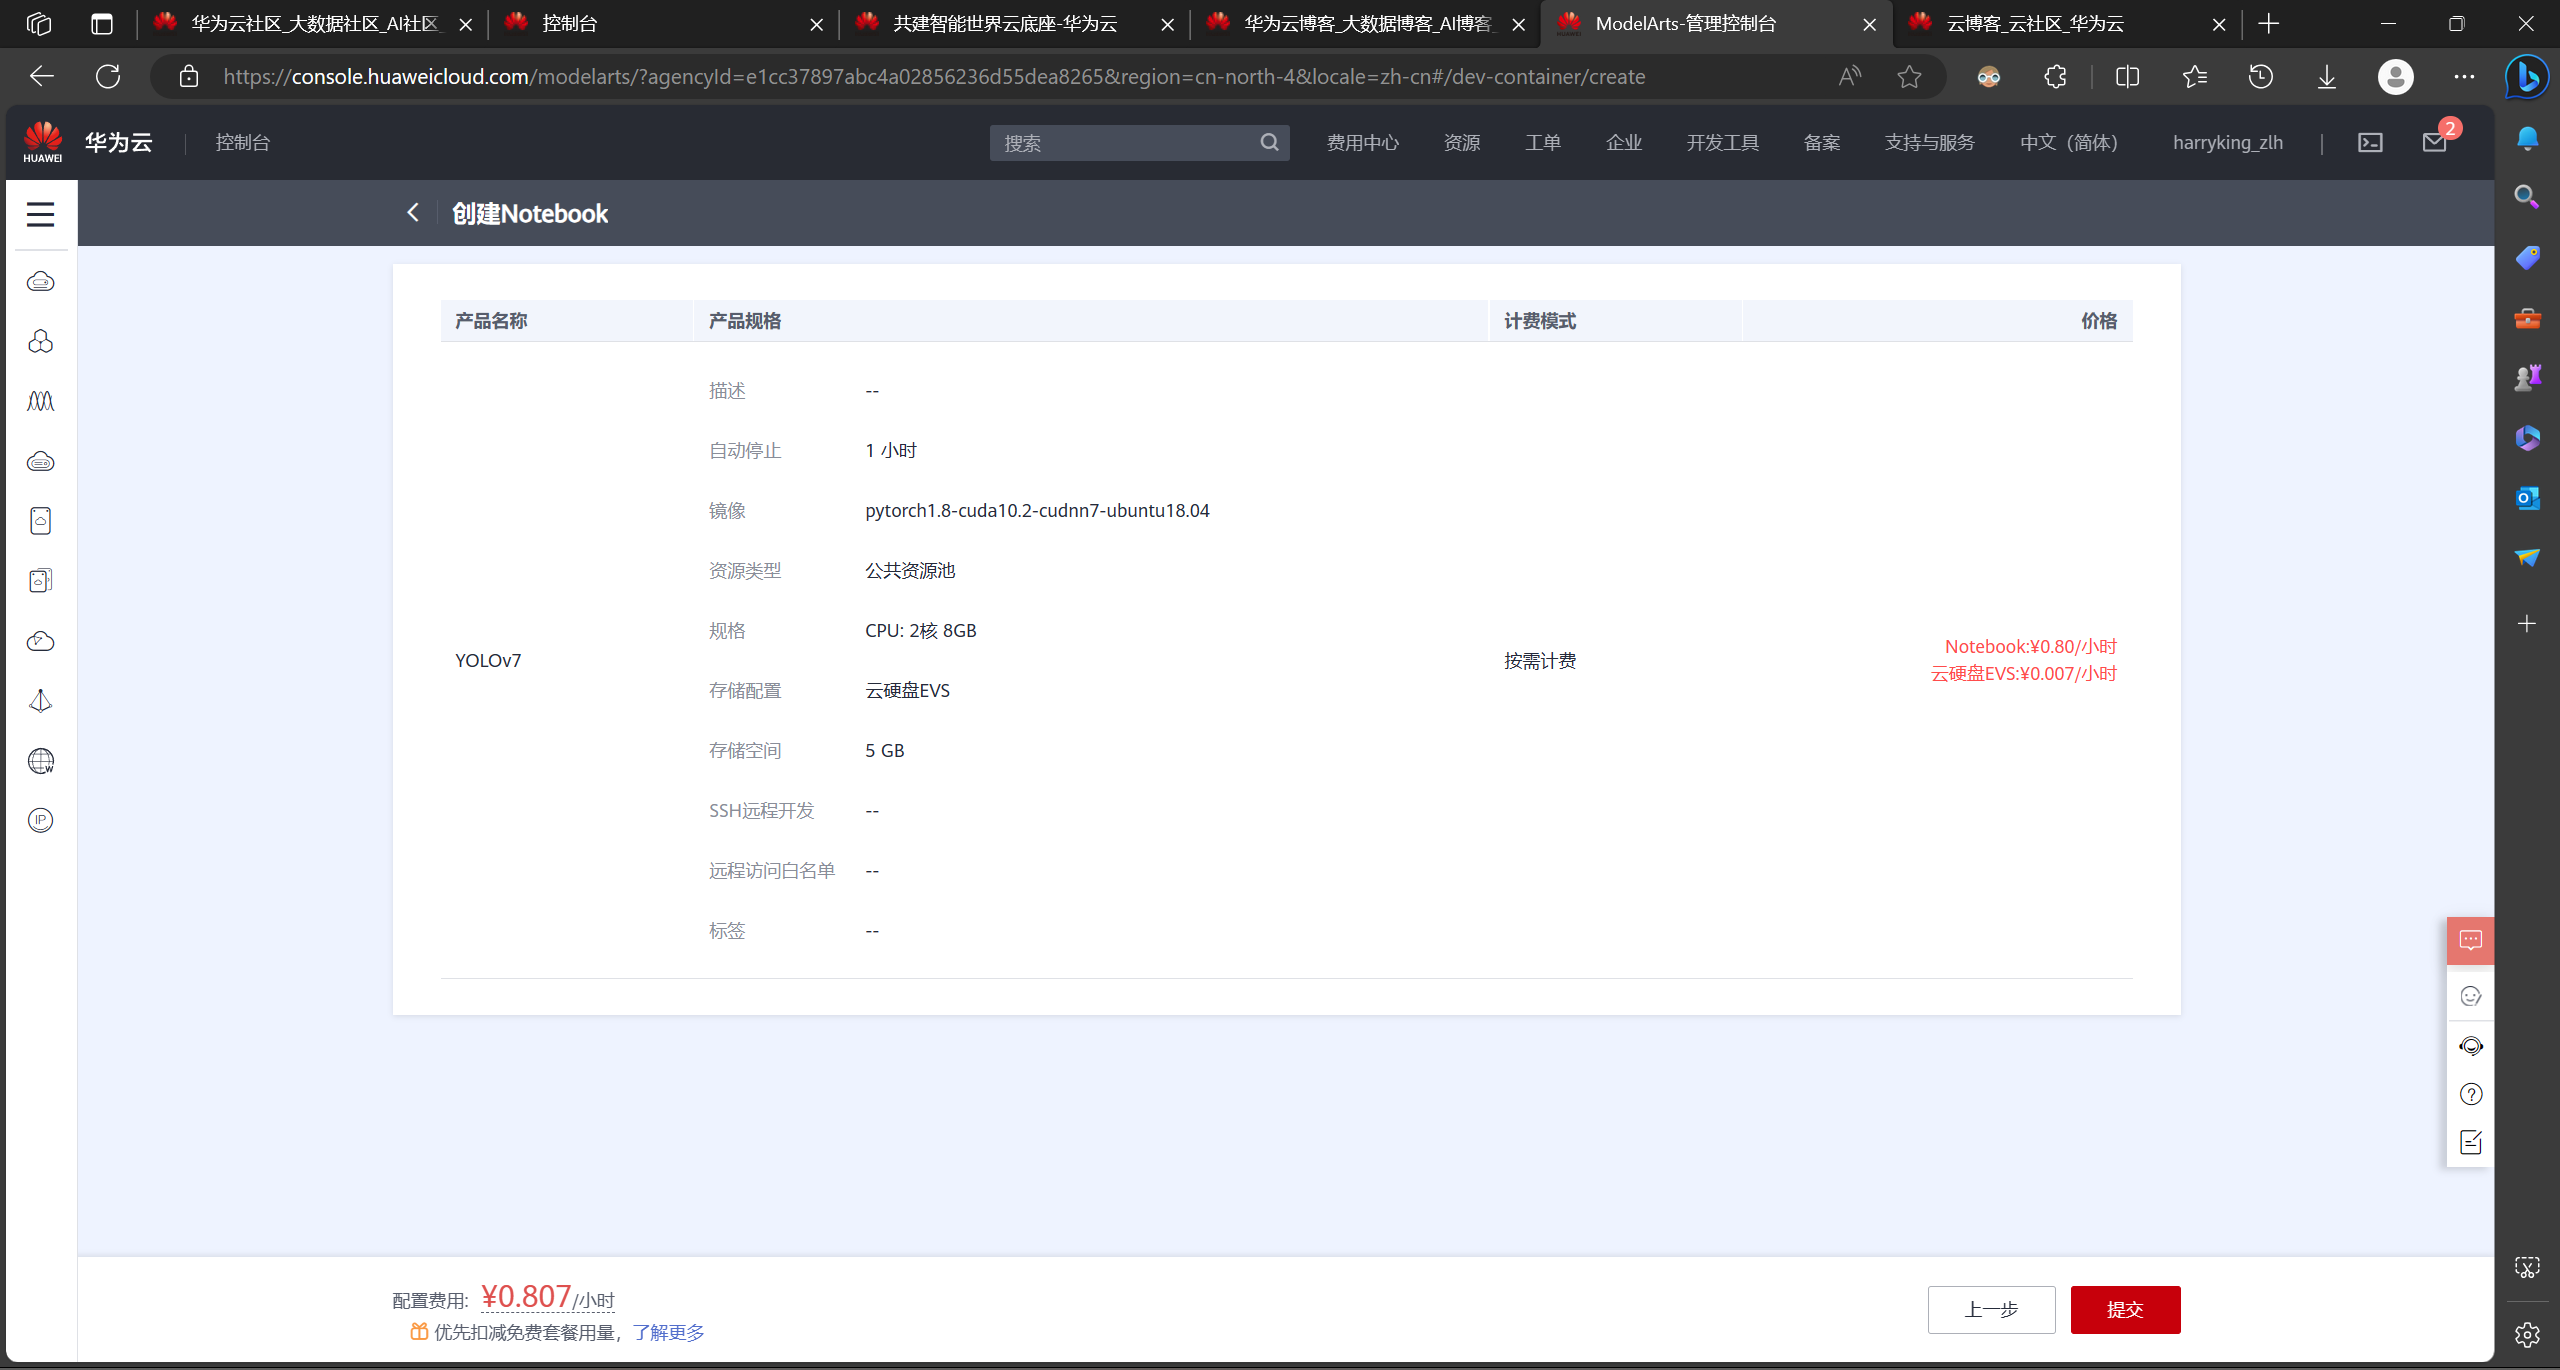Open the messages envelope icon
This screenshot has height=1370, width=2560.
tap(2434, 143)
